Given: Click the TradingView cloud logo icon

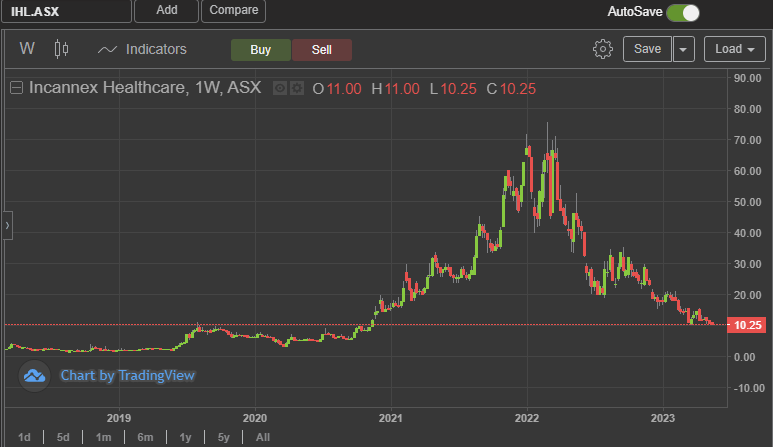Looking at the screenshot, I should (35, 376).
